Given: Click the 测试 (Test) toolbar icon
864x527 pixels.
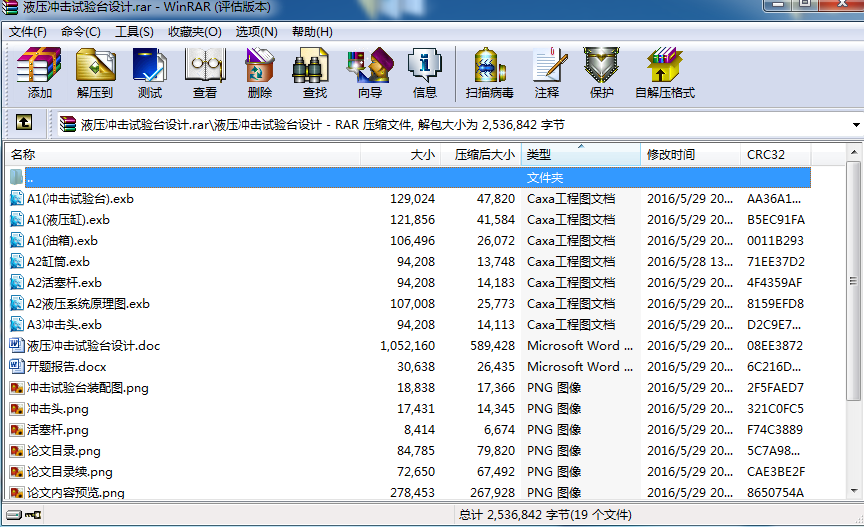Looking at the screenshot, I should point(149,65).
